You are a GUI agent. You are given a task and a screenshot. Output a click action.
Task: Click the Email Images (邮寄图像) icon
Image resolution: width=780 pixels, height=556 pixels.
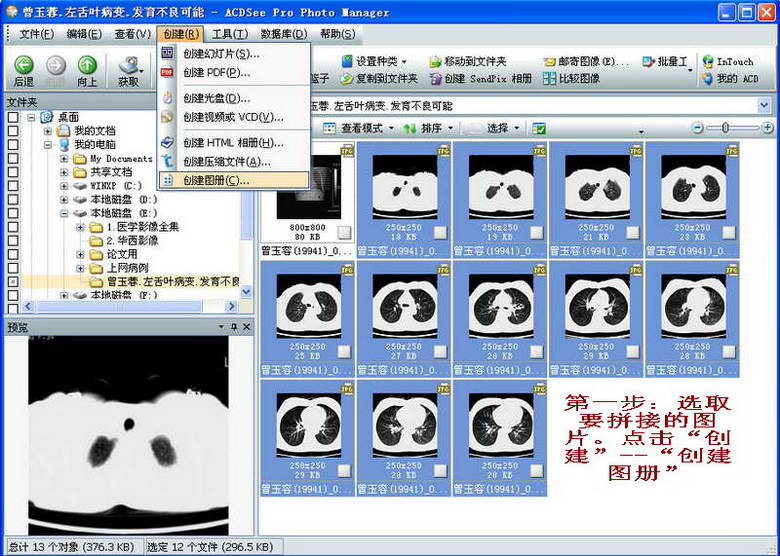(549, 62)
